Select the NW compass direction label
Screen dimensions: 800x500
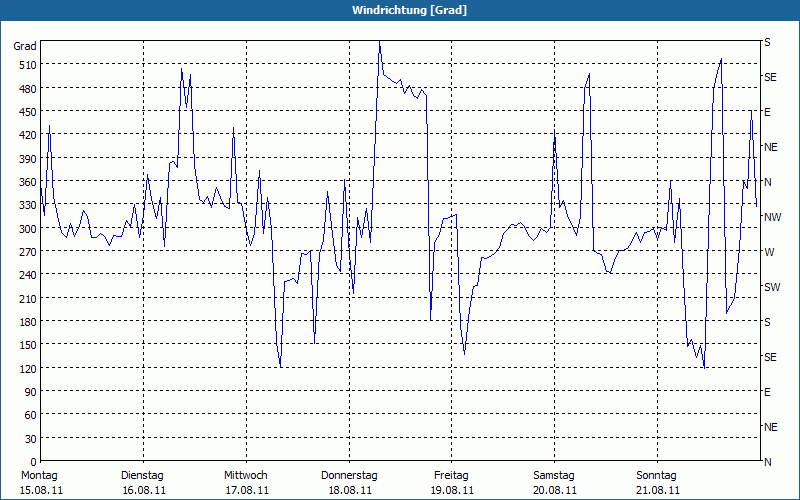[772, 217]
